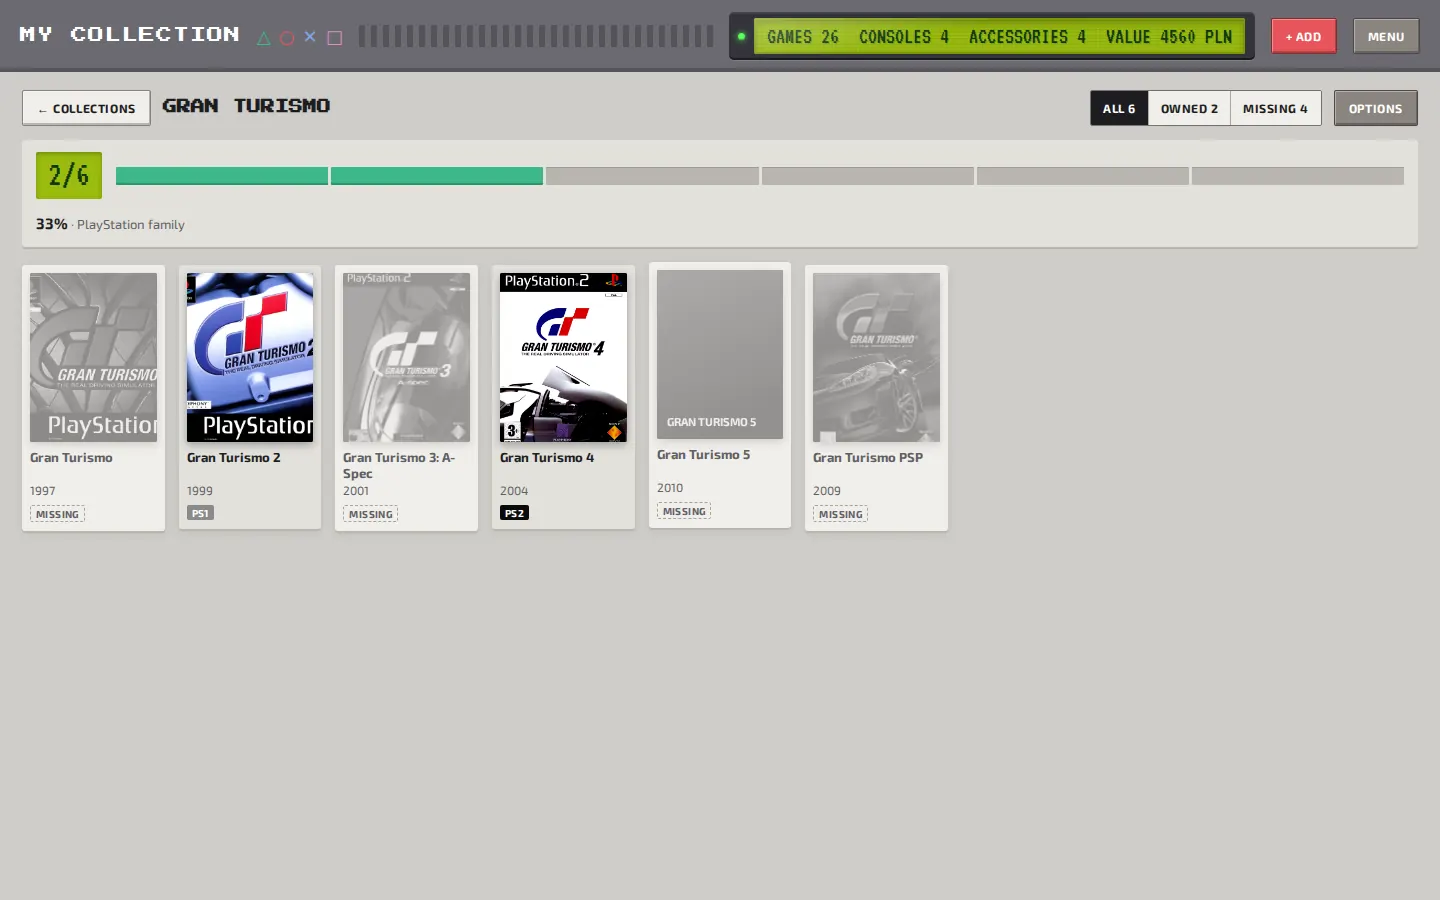This screenshot has width=1440, height=900.
Task: Click the blue cross PlayStation symbol
Action: pyautogui.click(x=310, y=37)
